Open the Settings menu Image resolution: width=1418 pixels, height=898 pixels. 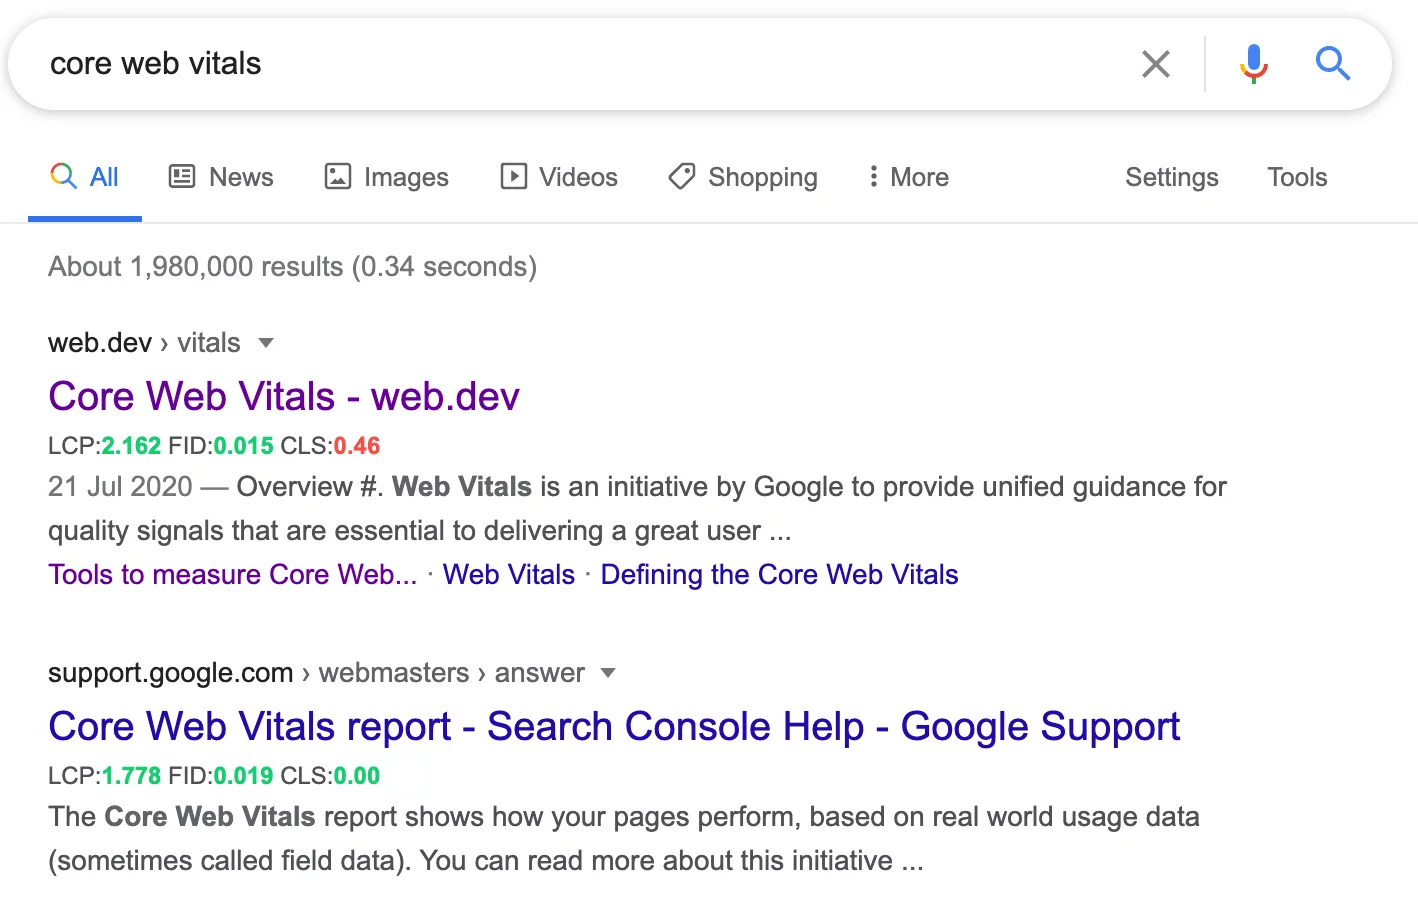click(1171, 176)
